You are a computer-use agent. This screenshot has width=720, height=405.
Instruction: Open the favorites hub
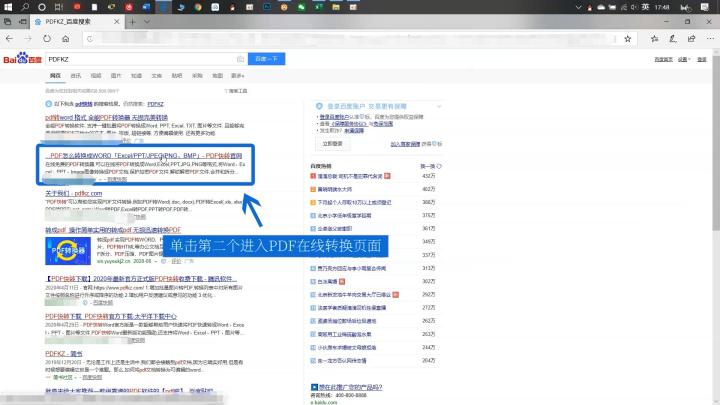pos(654,39)
